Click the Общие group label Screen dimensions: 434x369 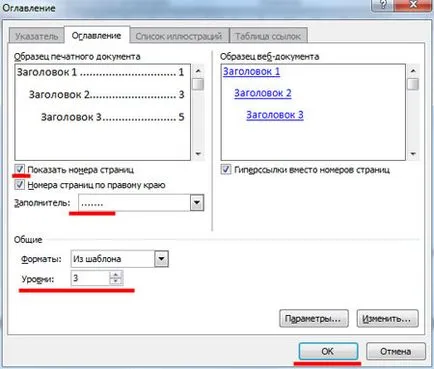pos(28,240)
